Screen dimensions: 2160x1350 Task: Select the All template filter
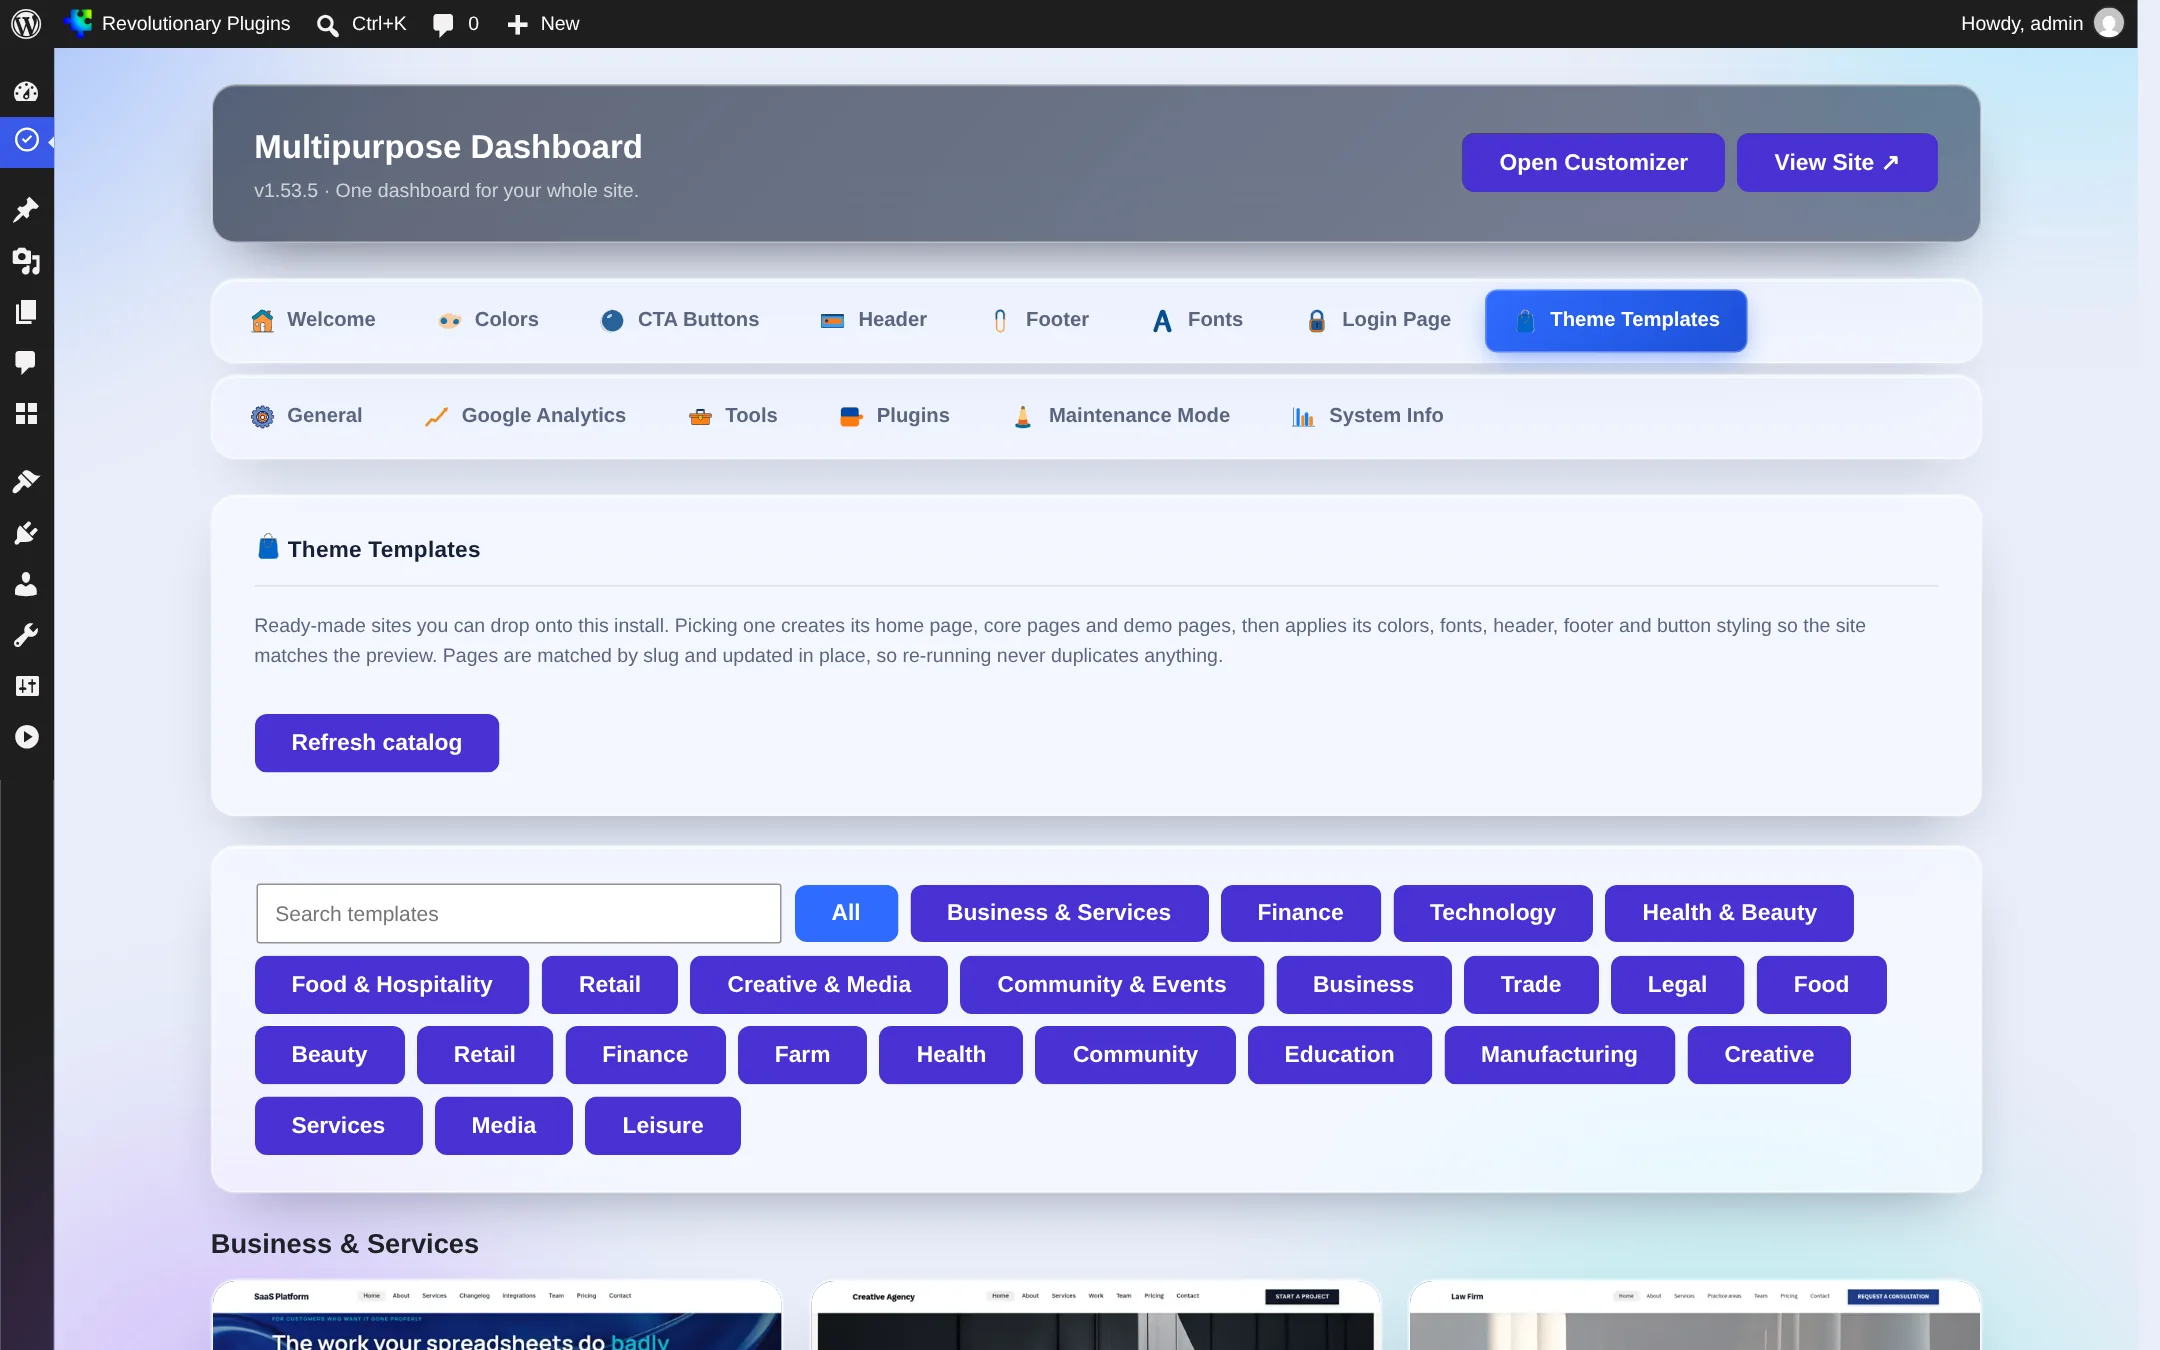click(846, 913)
